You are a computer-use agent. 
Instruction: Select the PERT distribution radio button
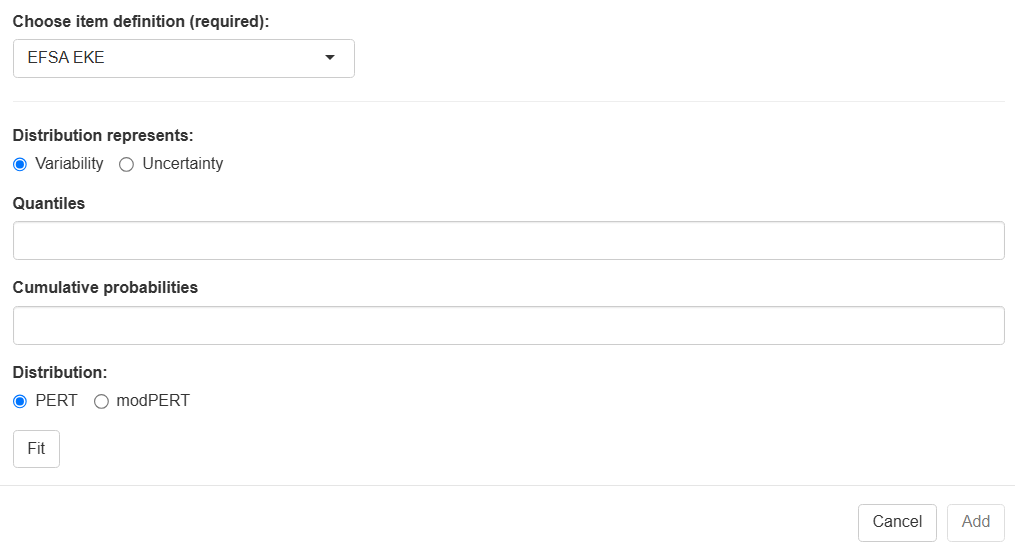pos(20,401)
